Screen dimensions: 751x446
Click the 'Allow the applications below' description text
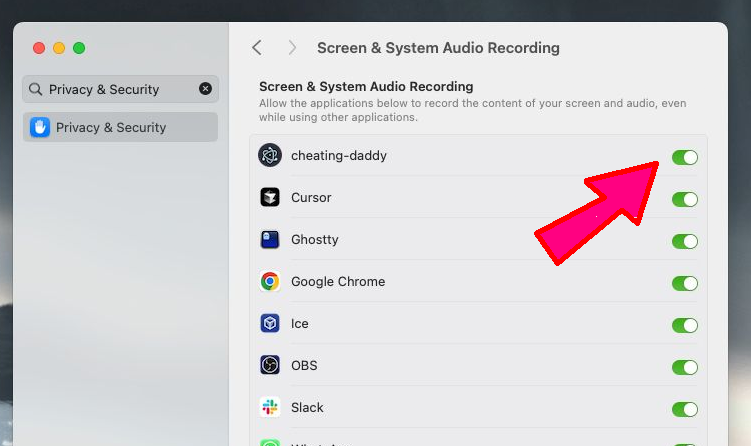[473, 110]
